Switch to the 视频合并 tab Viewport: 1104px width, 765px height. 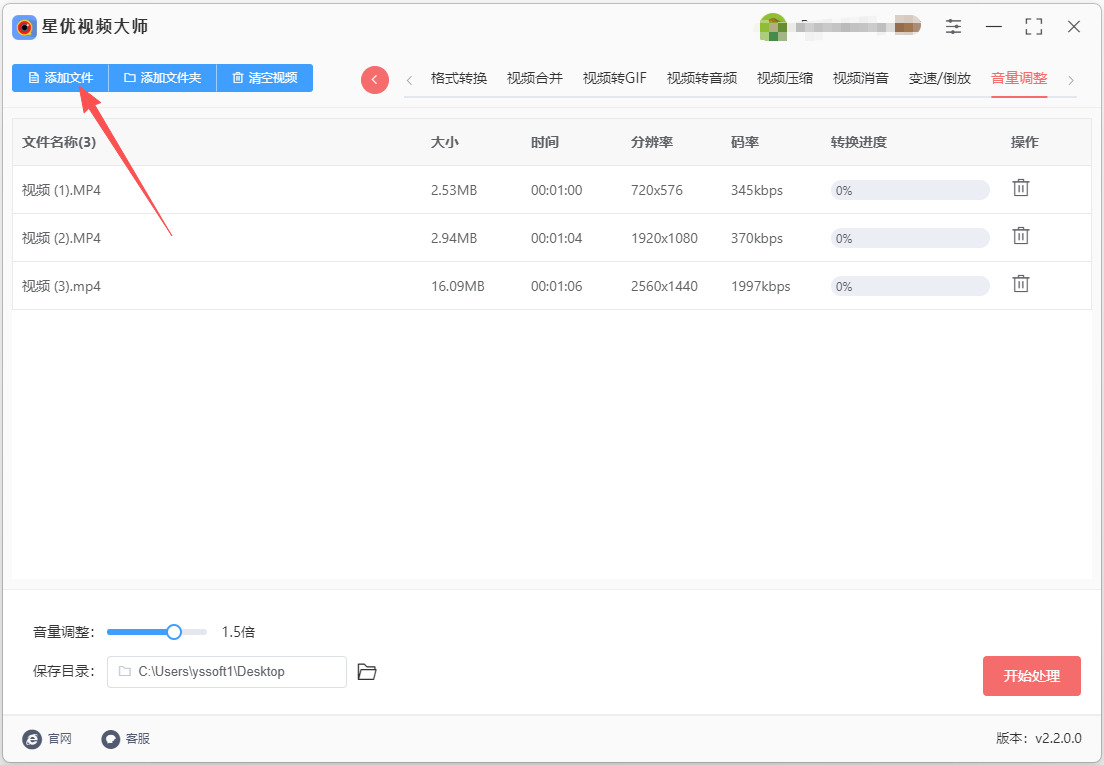click(x=535, y=78)
